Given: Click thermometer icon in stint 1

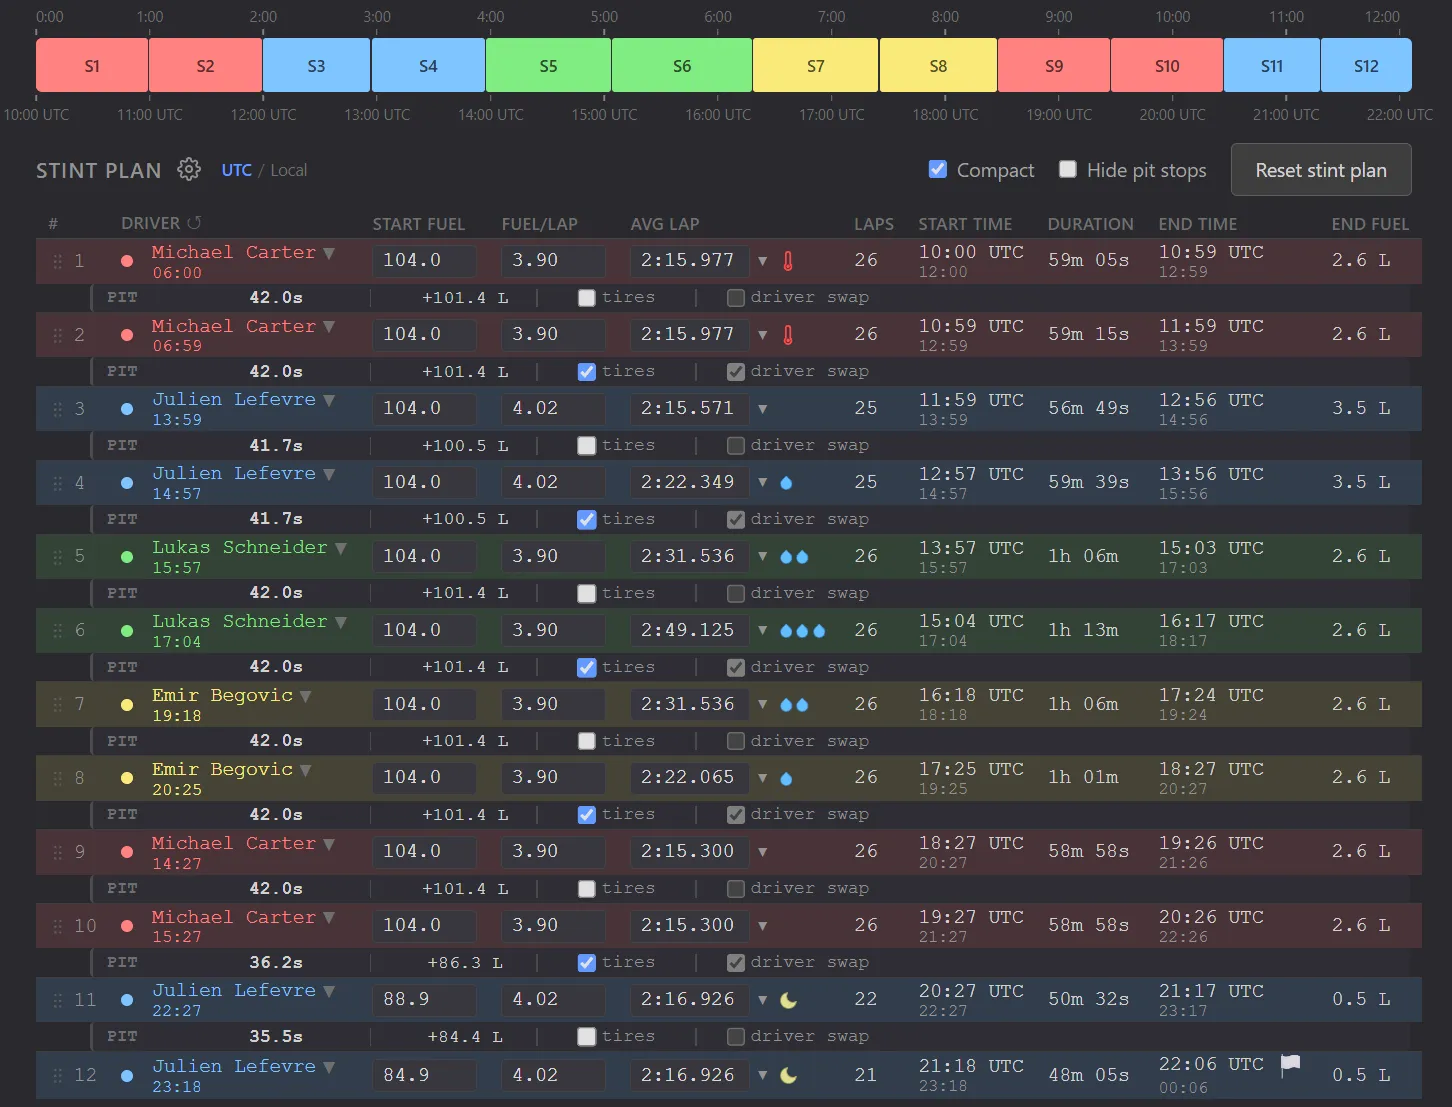Looking at the screenshot, I should pos(788,261).
